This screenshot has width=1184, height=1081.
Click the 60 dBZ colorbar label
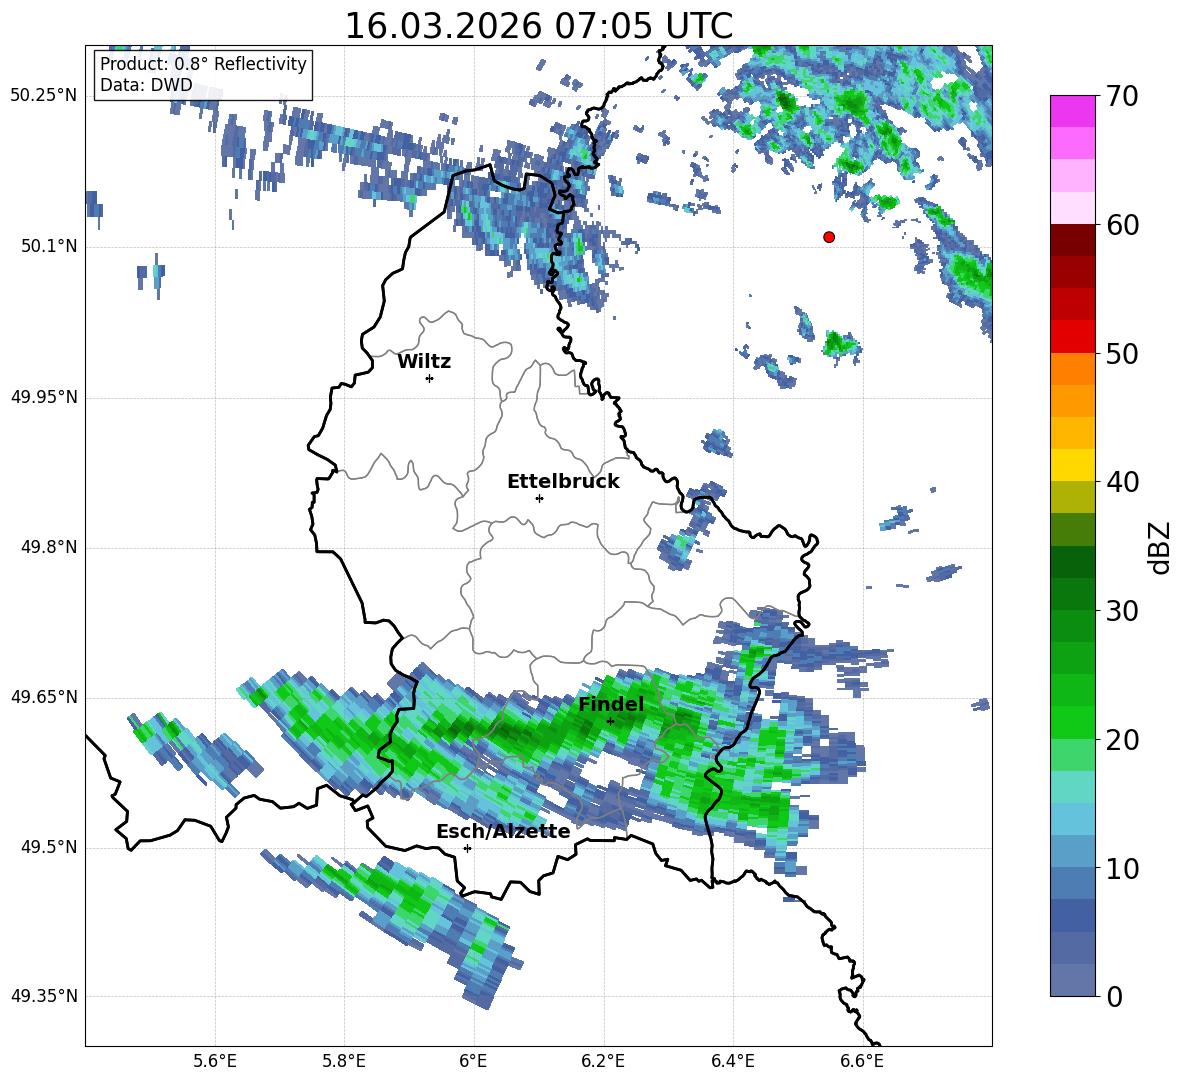tap(1121, 225)
